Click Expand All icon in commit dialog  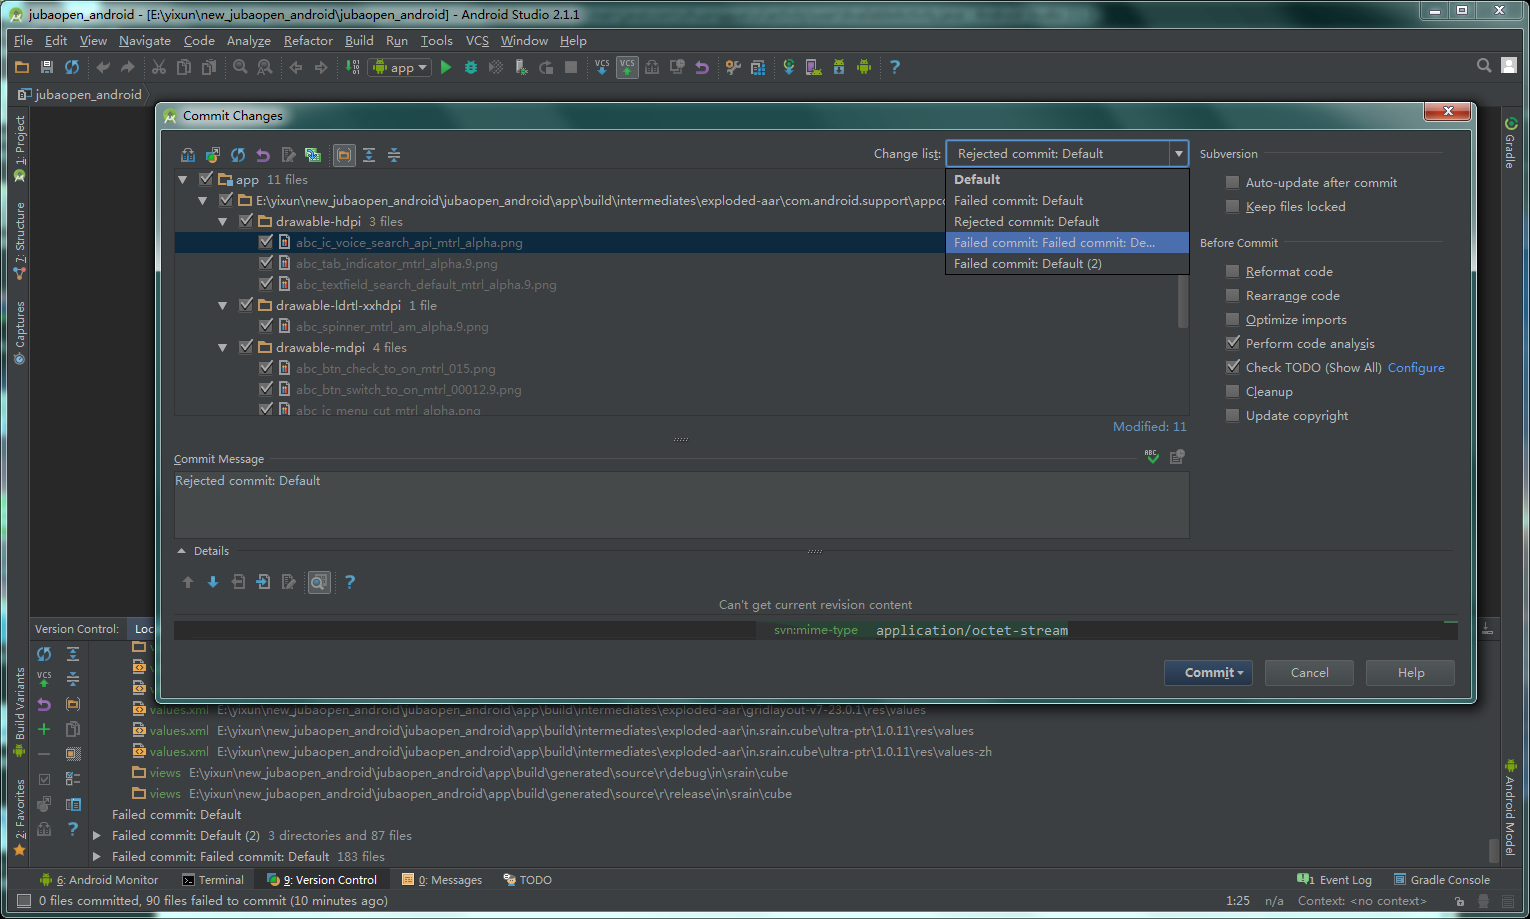pos(369,155)
